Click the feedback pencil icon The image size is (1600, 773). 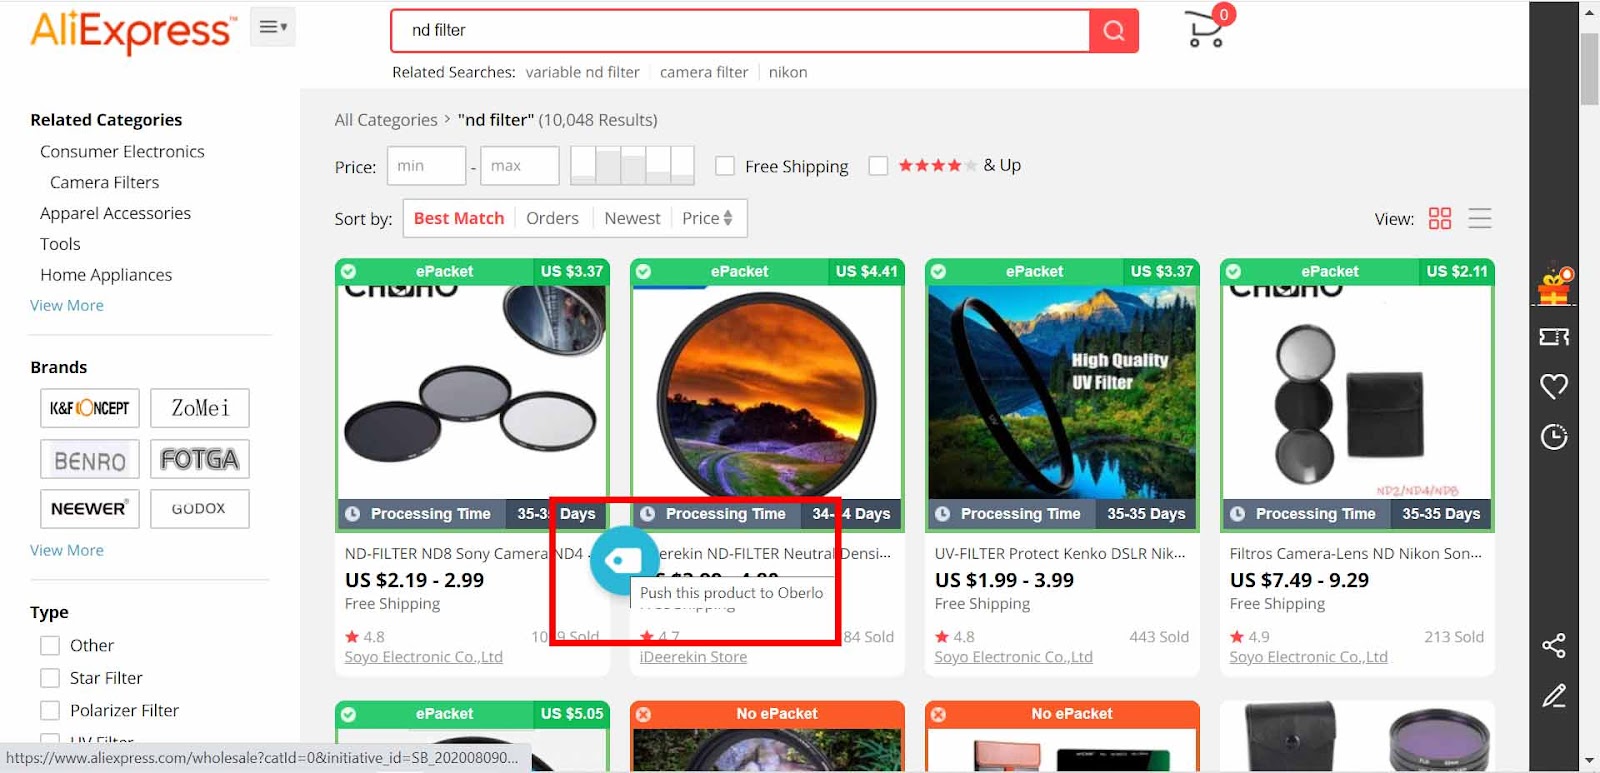click(1554, 695)
